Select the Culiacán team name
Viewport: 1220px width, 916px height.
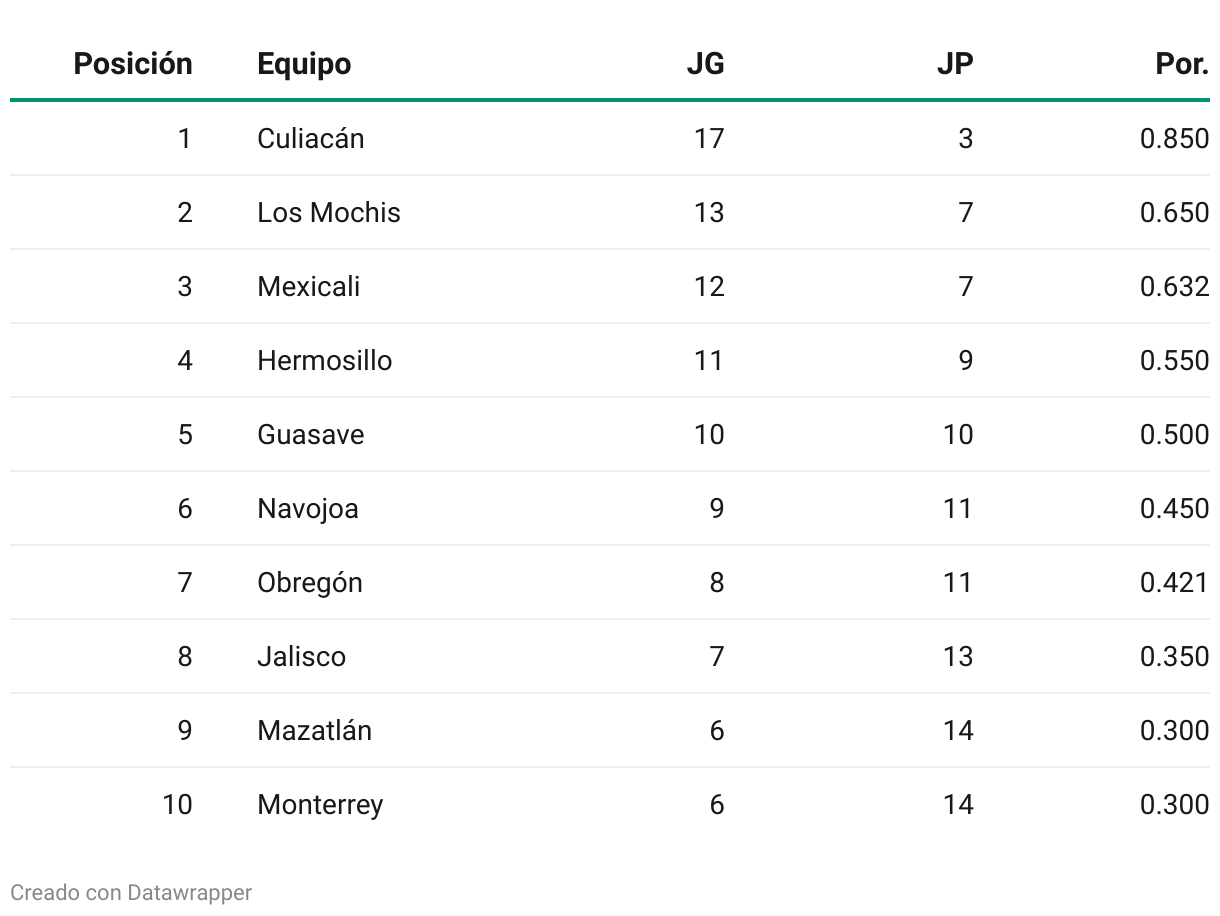311,138
